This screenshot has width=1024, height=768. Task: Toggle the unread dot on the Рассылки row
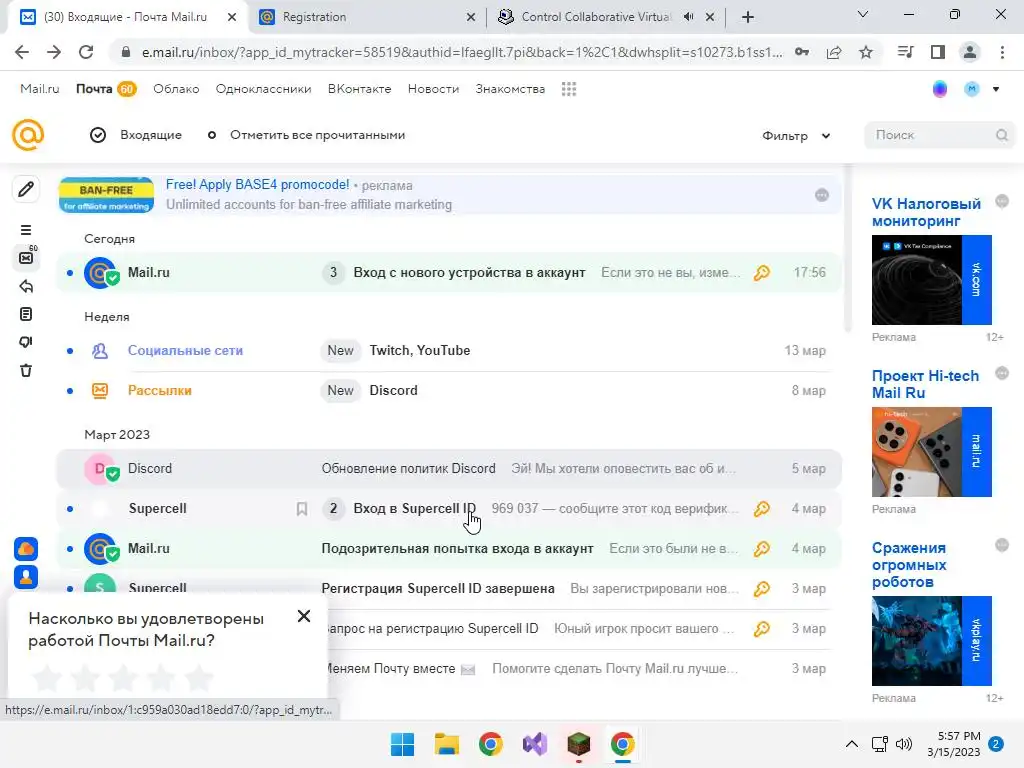click(x=70, y=391)
